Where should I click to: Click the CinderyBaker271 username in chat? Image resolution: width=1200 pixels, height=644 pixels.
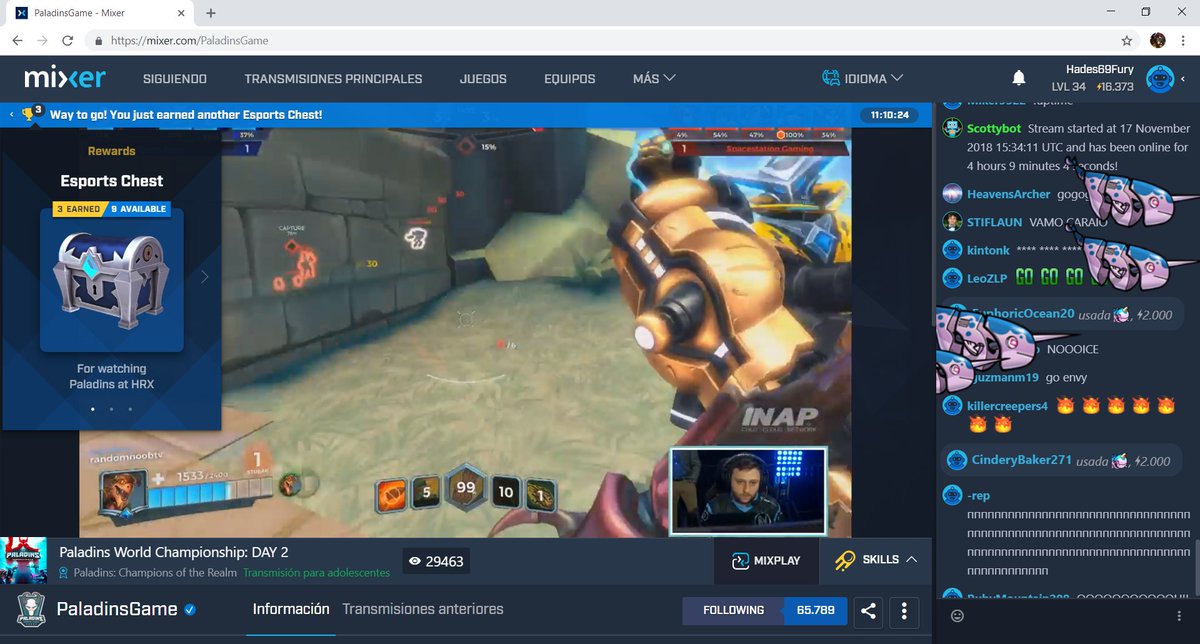click(x=1022, y=460)
